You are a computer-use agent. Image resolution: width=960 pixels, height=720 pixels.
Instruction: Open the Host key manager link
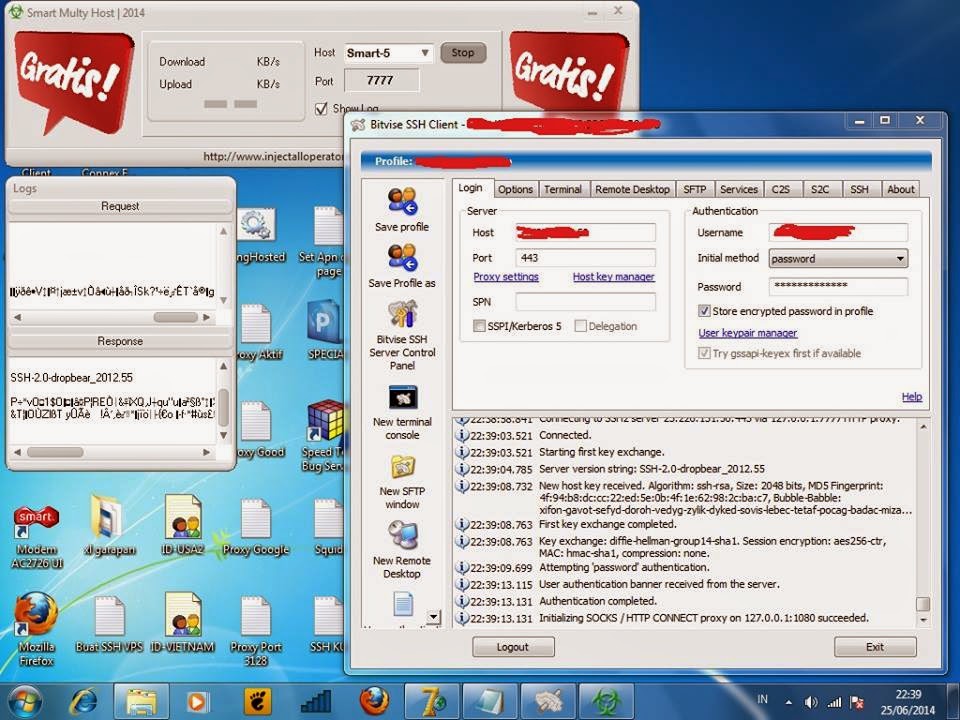tap(613, 277)
